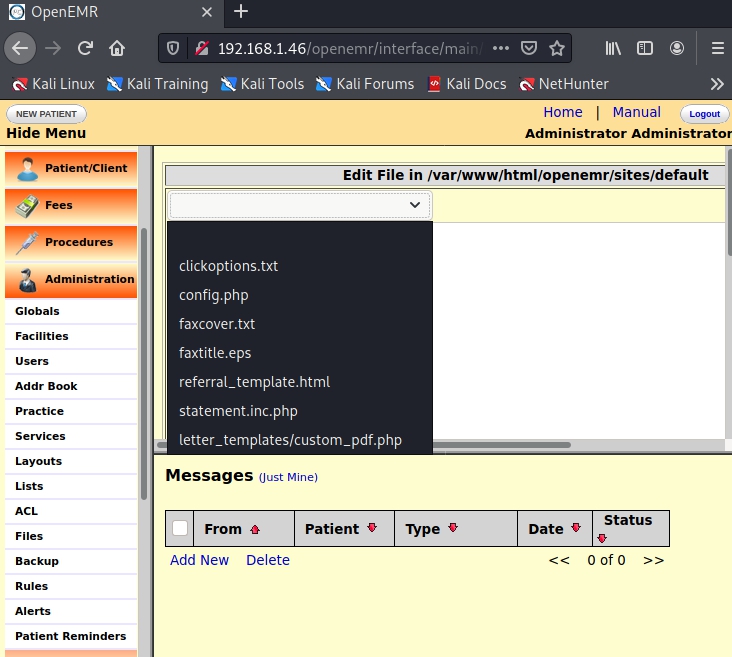Viewport: 732px width, 657px height.
Task: Open the Kali Linux bookmark
Action: 53,84
